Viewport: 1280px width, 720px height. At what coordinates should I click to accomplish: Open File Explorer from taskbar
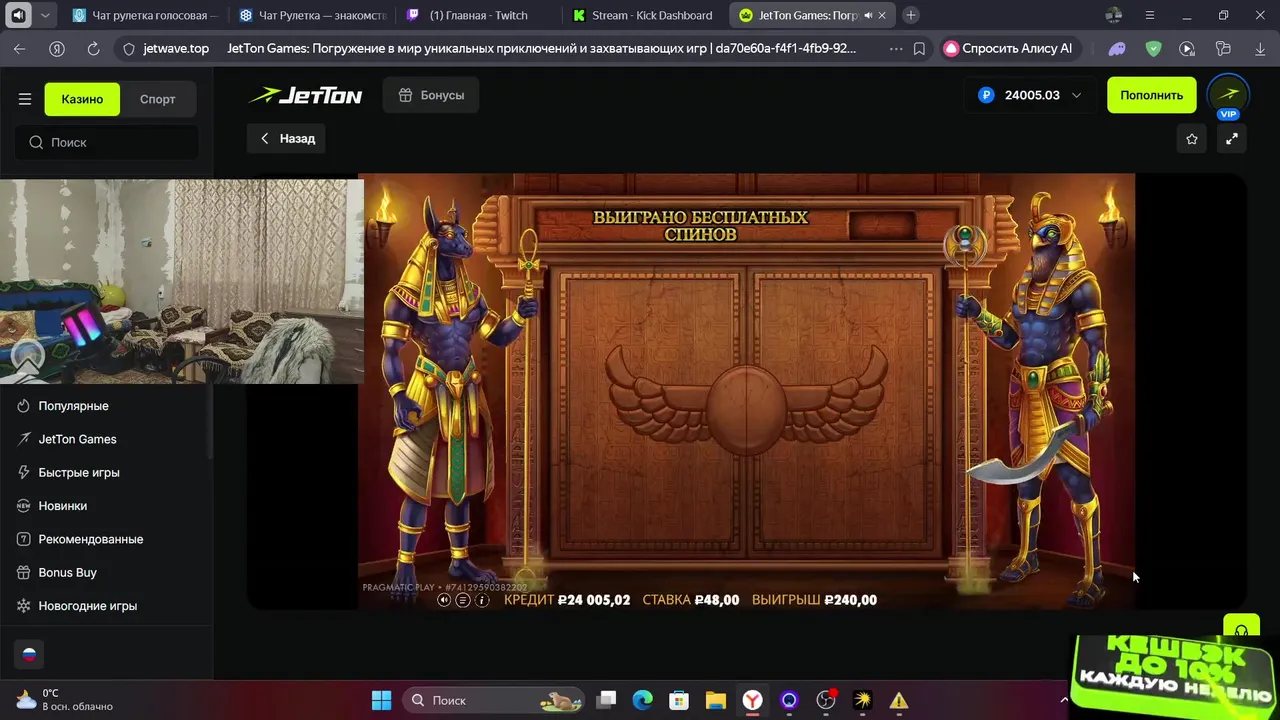715,700
